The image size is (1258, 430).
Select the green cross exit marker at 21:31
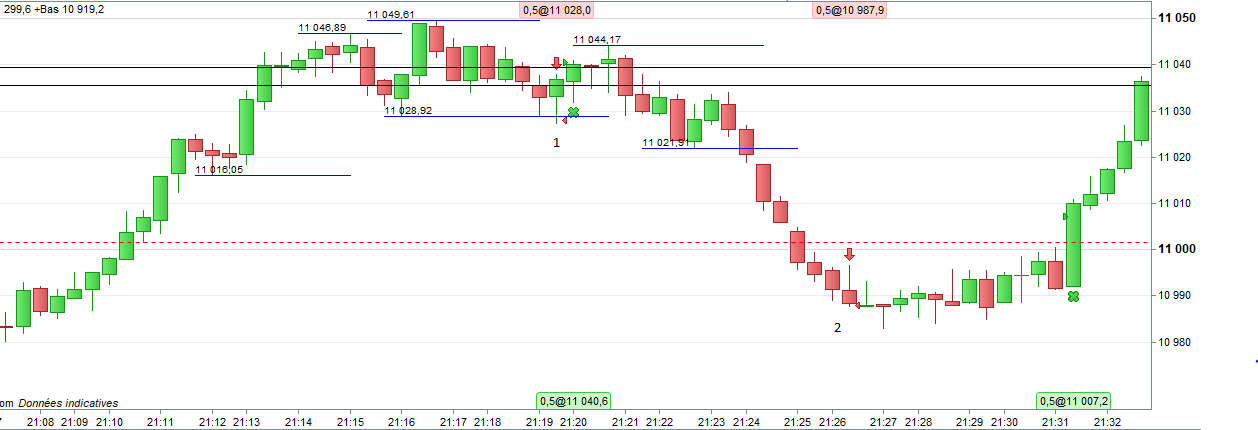(1073, 297)
